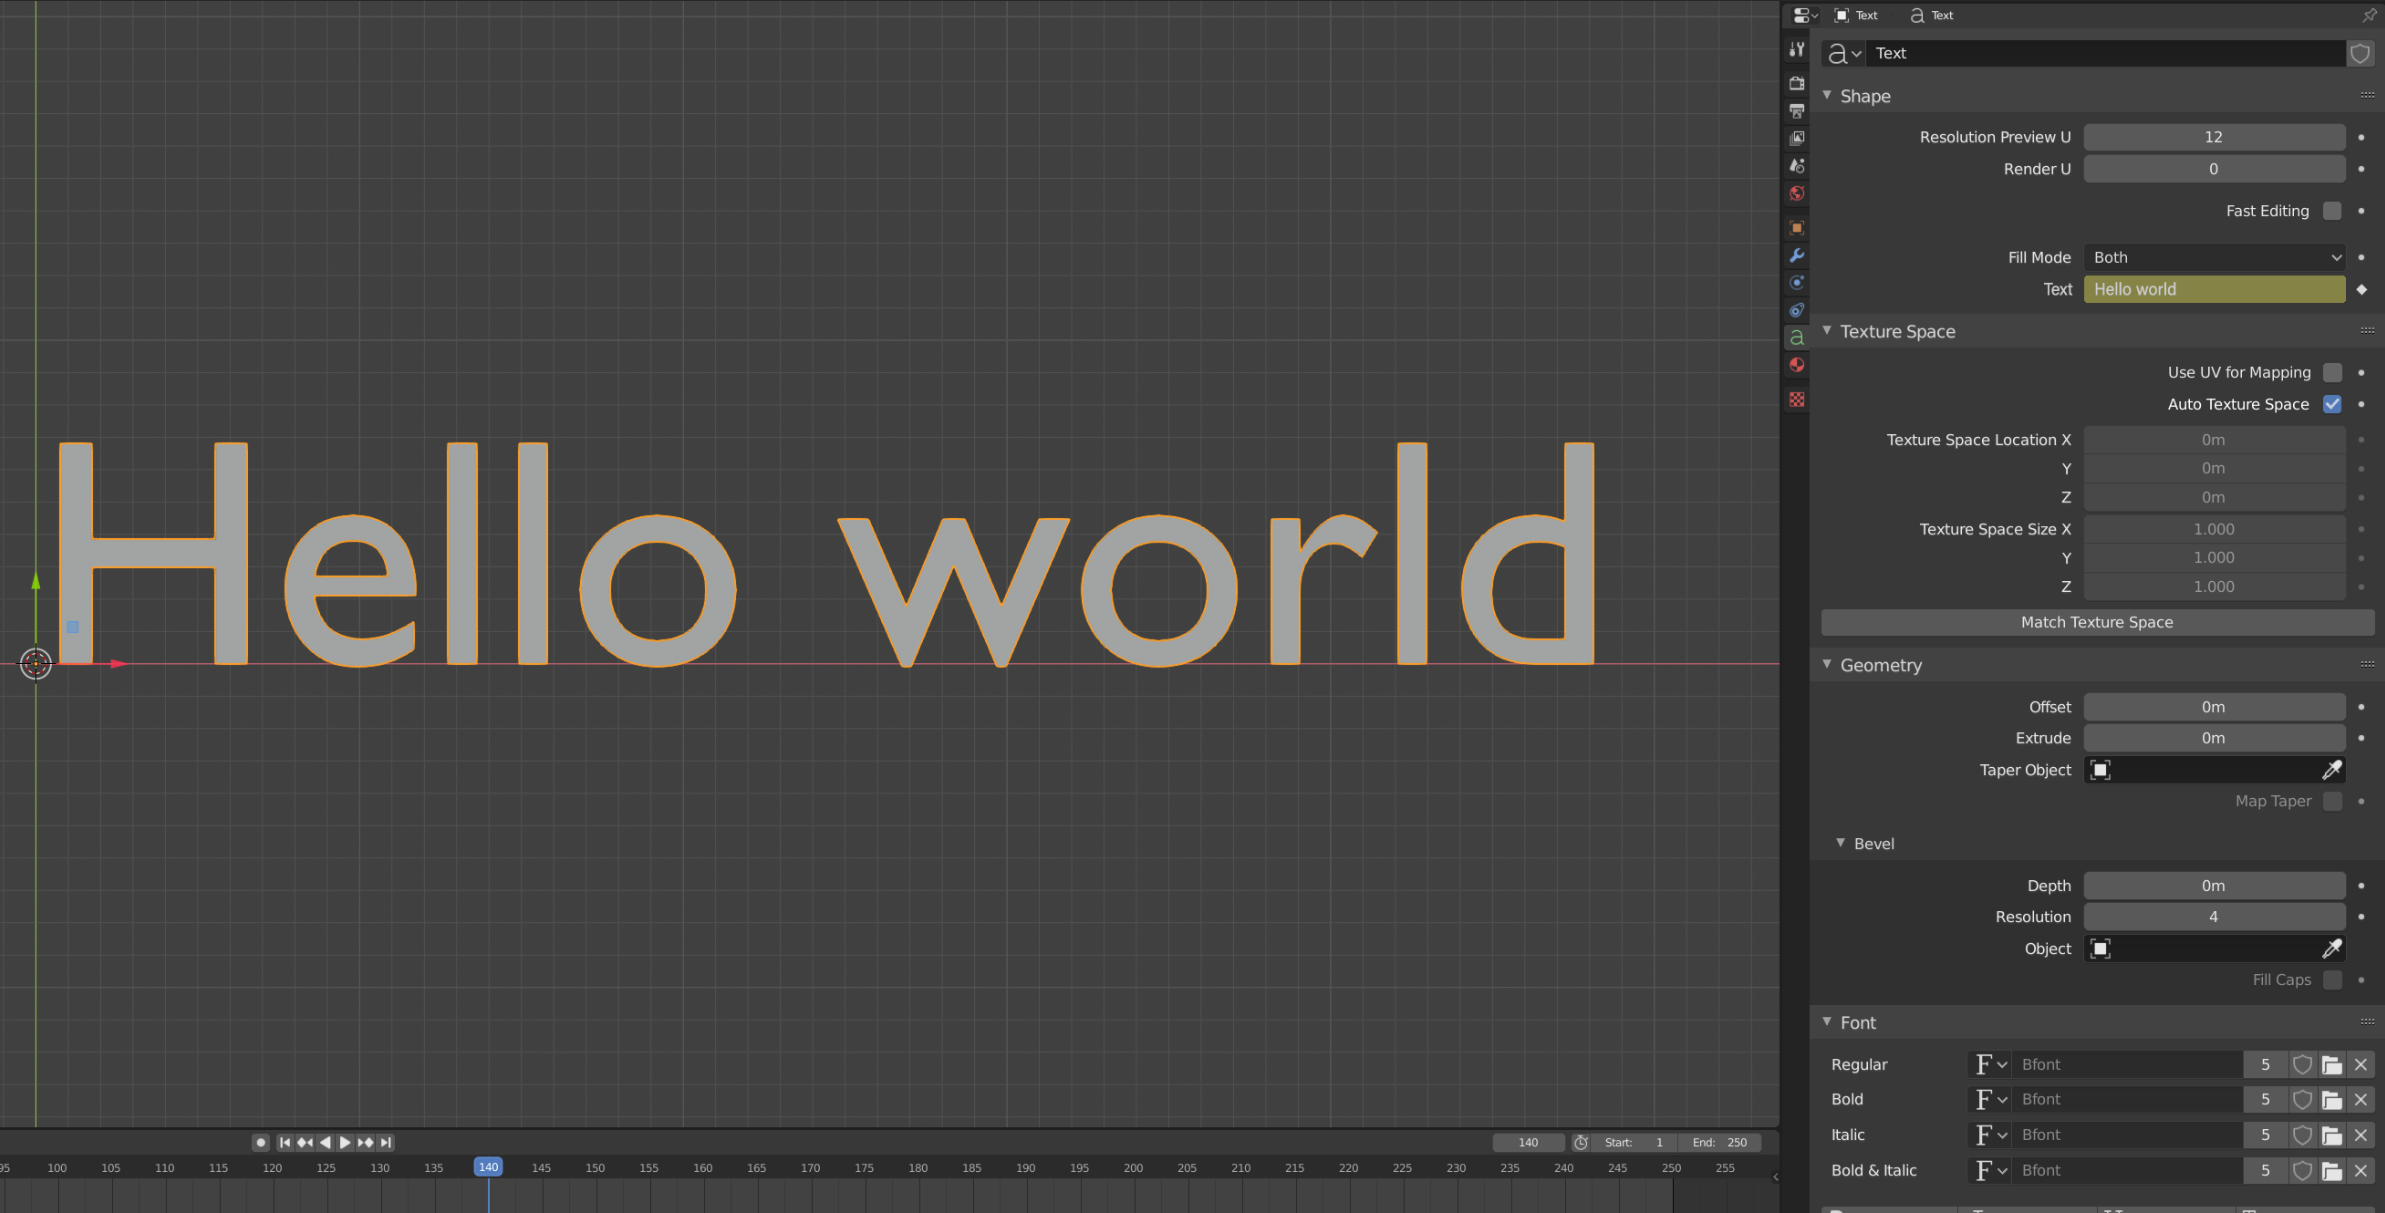Click the Offset value field
Screen dimensions: 2385x1213
(x=2214, y=707)
